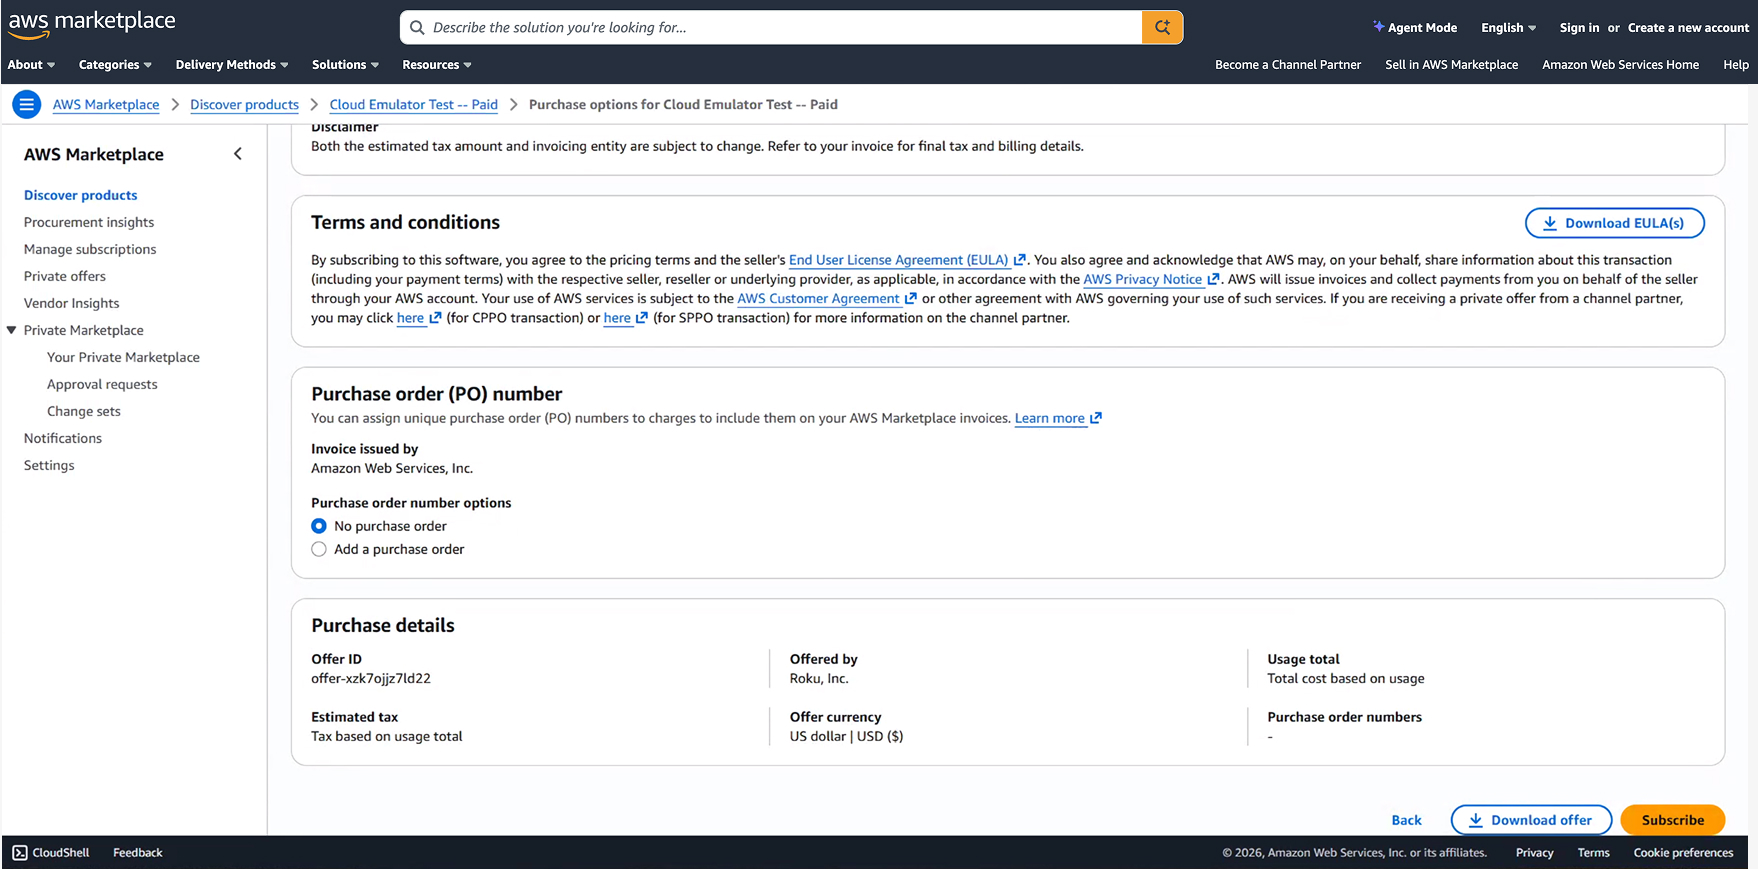Click the AWS Marketplace logo
This screenshot has width=1758, height=869.
click(x=92, y=24)
